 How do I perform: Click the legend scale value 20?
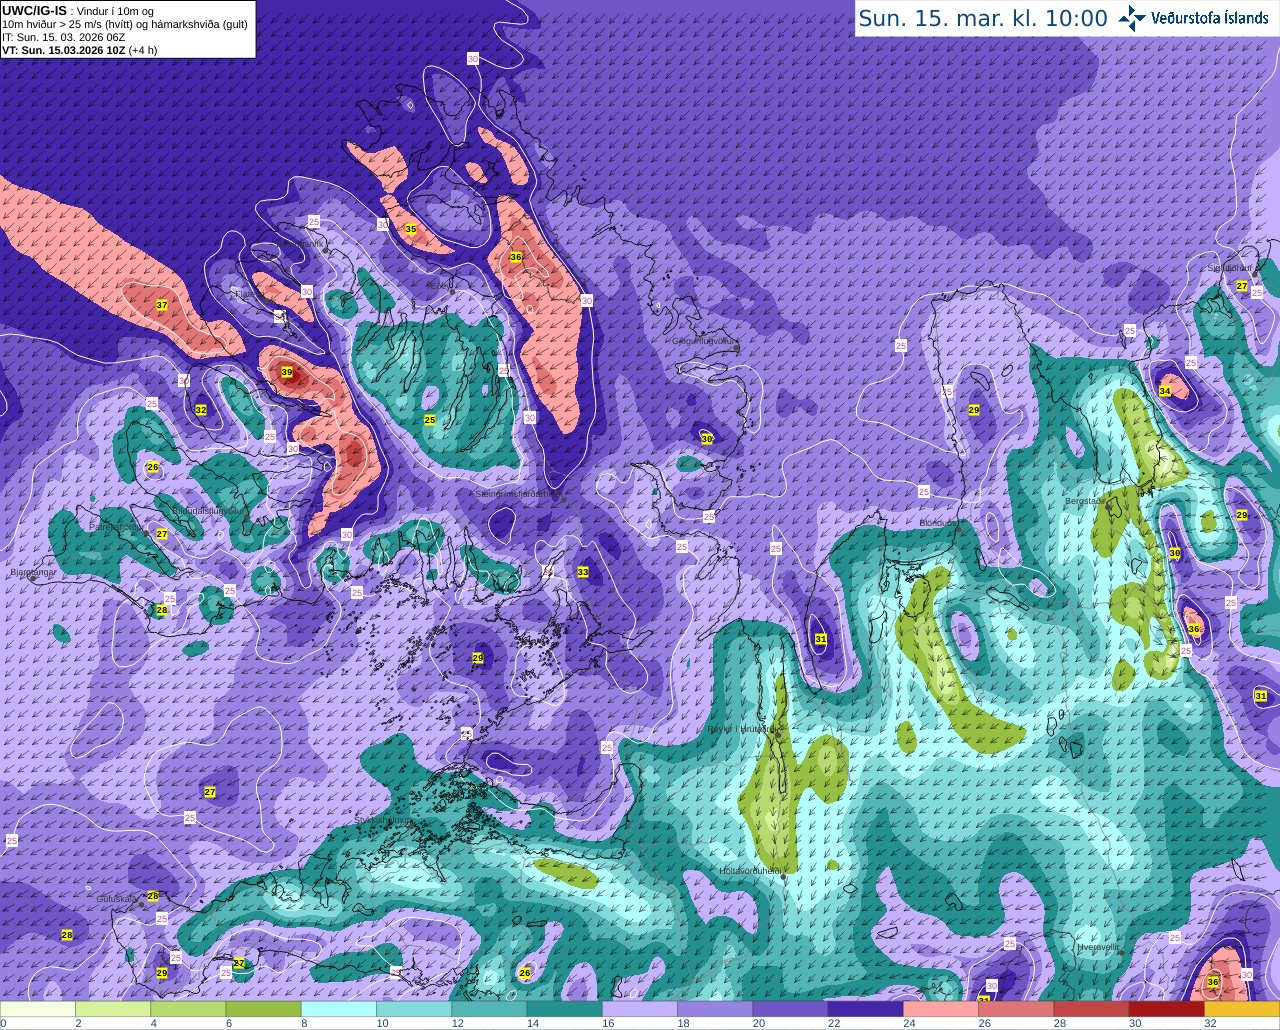(x=758, y=1023)
